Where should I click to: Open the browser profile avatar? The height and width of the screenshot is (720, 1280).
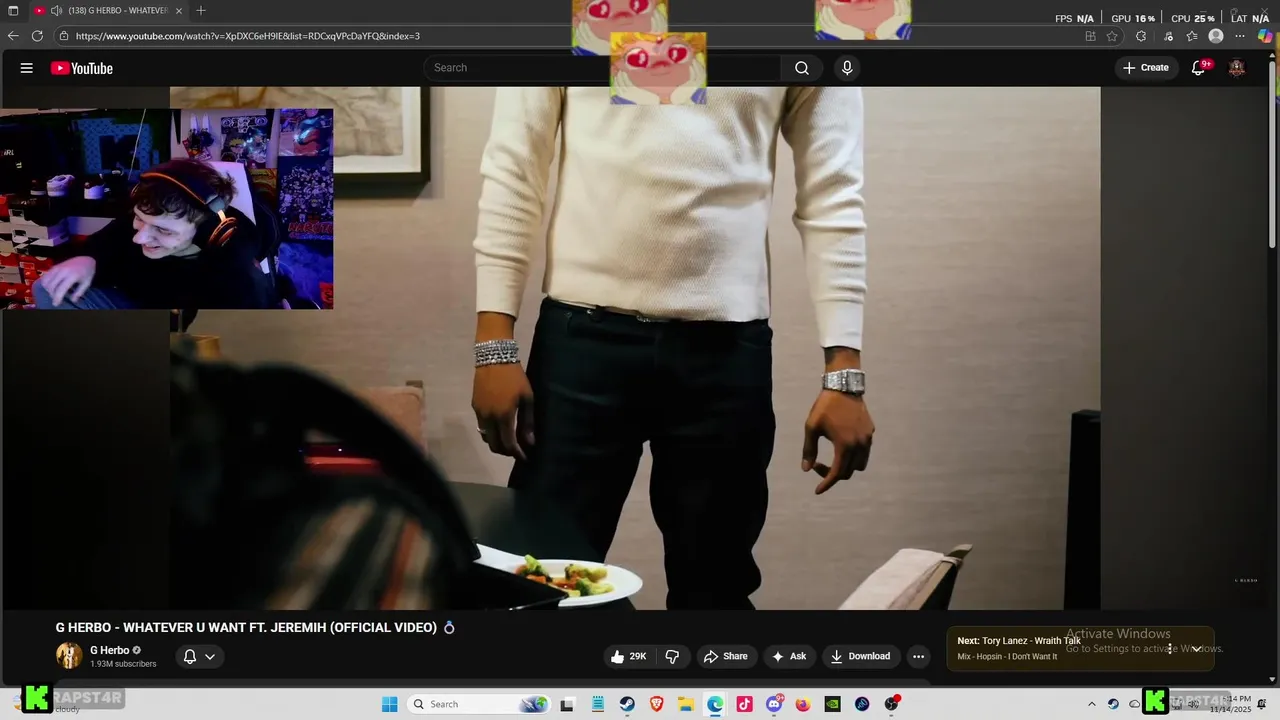tap(1216, 36)
